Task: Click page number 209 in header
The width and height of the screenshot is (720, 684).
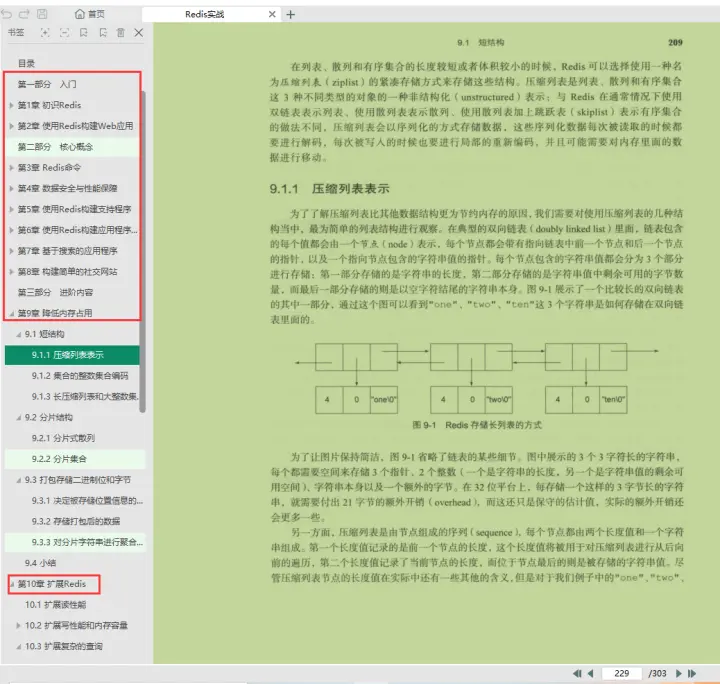Action: [x=675, y=42]
